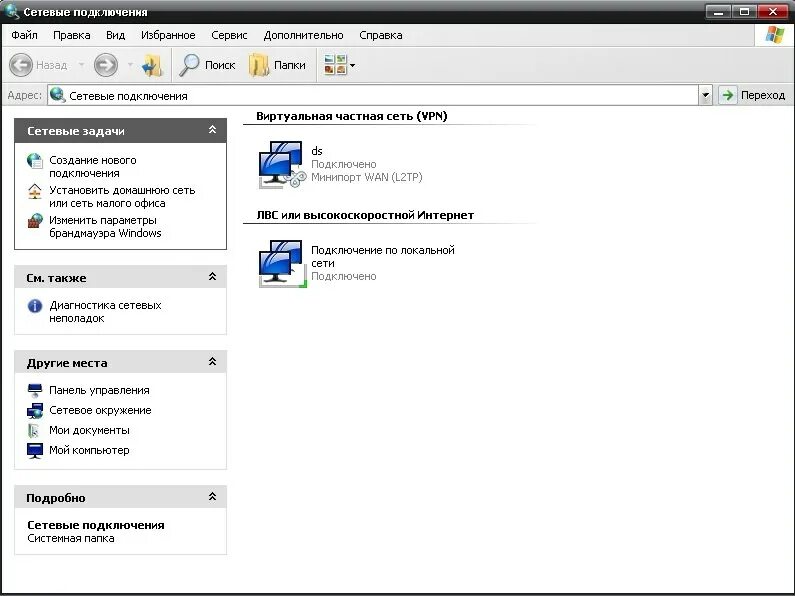Click Установить домашнюю сеть link
The width and height of the screenshot is (795, 596).
(x=122, y=197)
